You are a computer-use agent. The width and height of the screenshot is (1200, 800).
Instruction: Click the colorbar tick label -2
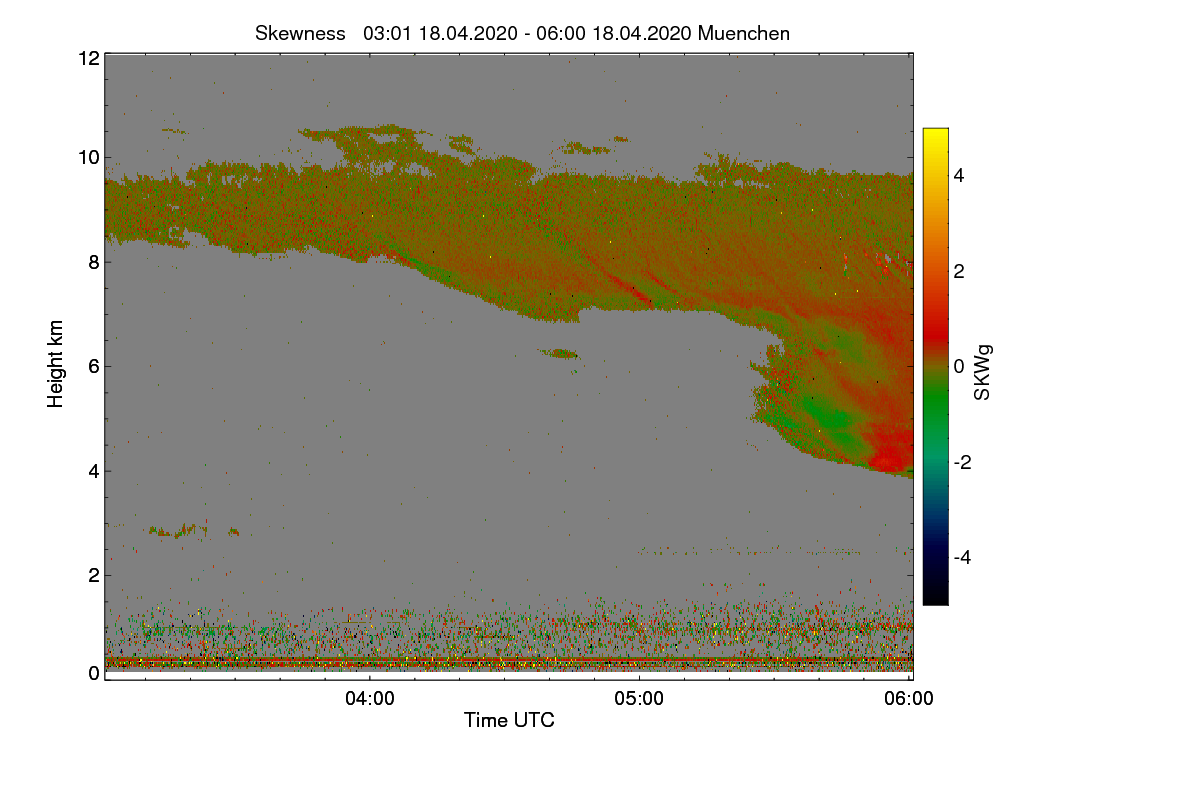tap(962, 462)
